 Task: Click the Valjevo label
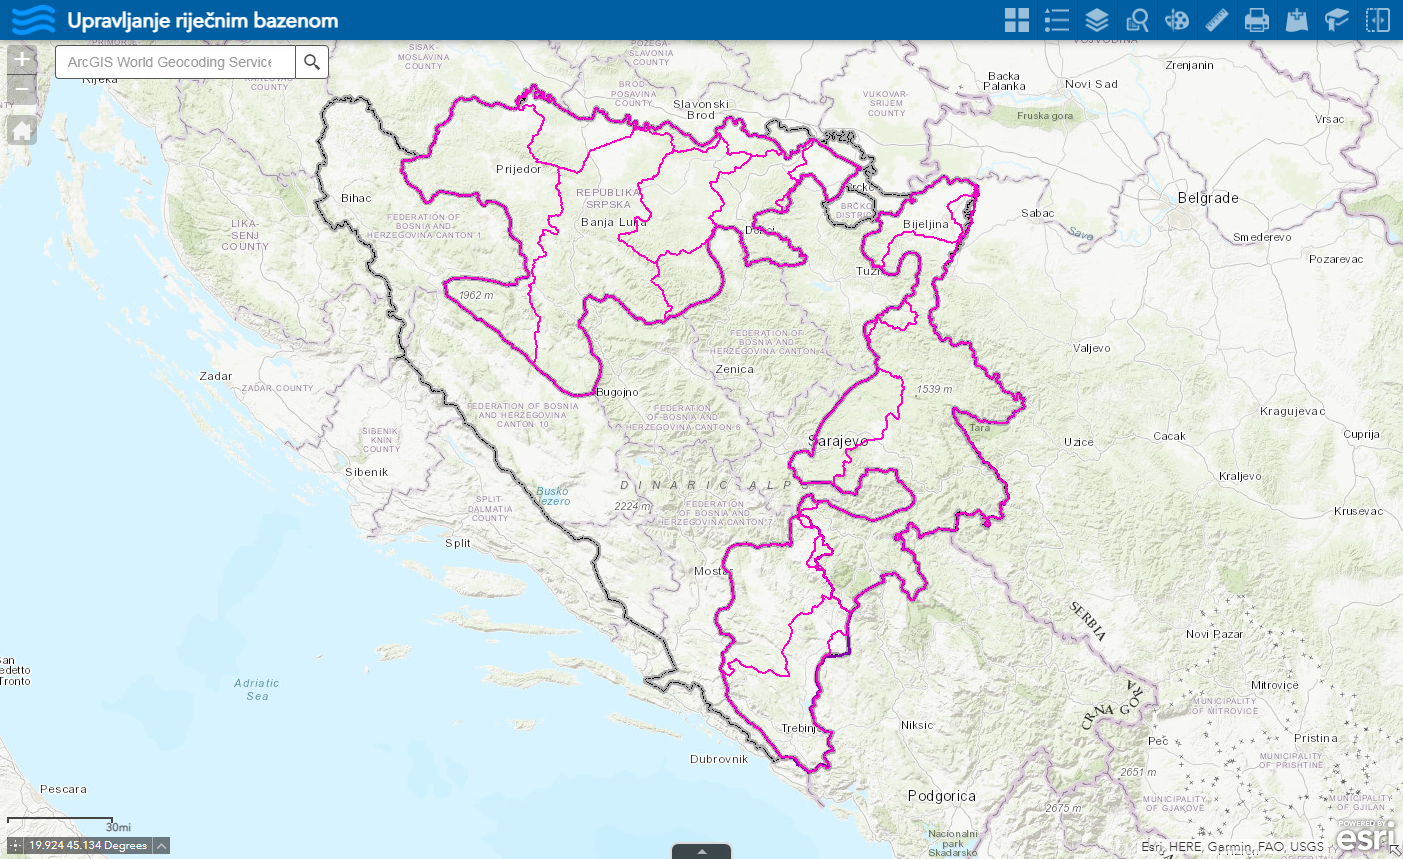click(1092, 348)
